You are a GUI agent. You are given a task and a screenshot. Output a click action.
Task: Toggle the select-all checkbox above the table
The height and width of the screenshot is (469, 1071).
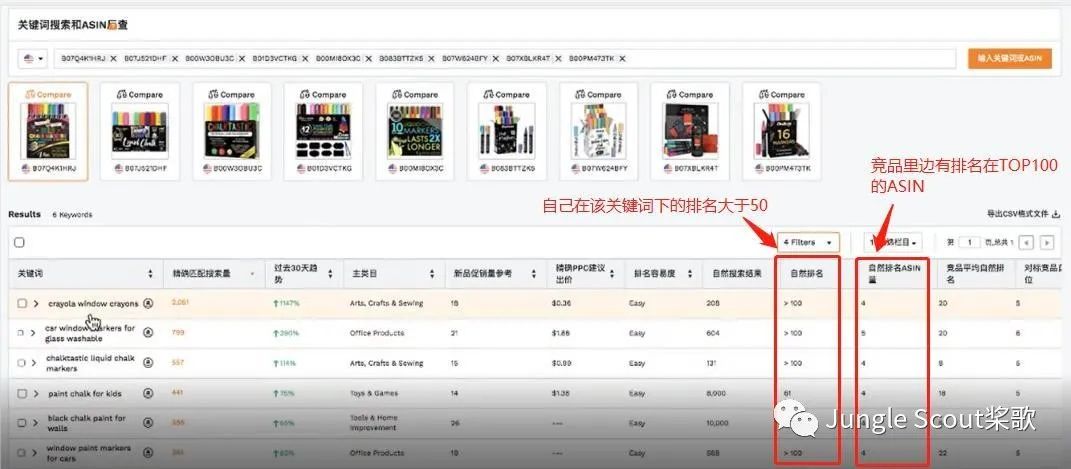19,242
